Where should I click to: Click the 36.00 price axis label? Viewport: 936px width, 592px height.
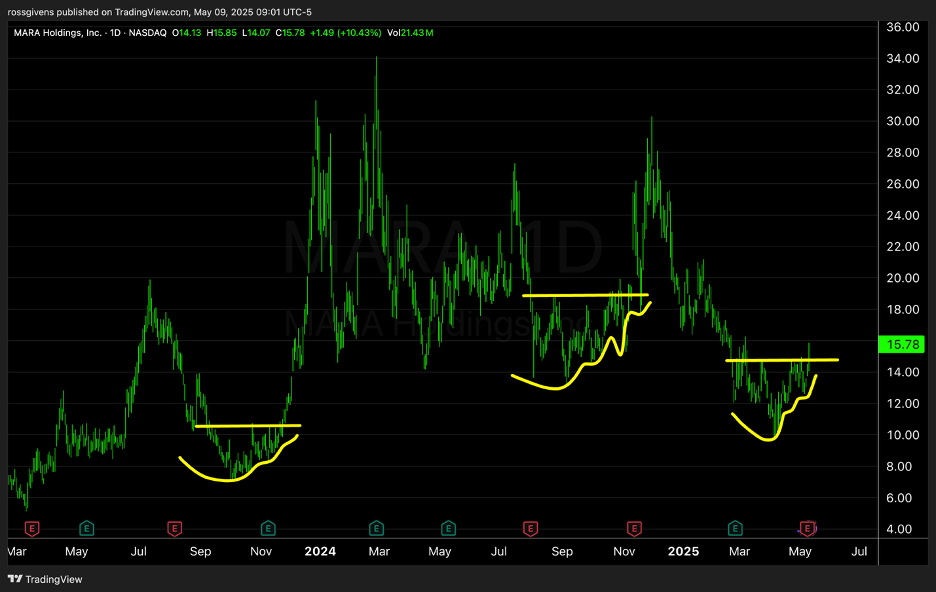click(903, 27)
